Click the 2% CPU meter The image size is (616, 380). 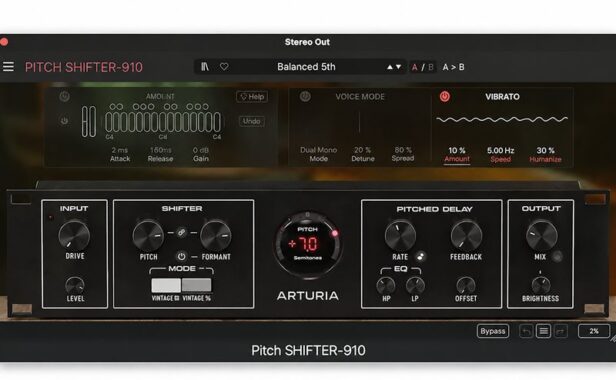(x=594, y=331)
